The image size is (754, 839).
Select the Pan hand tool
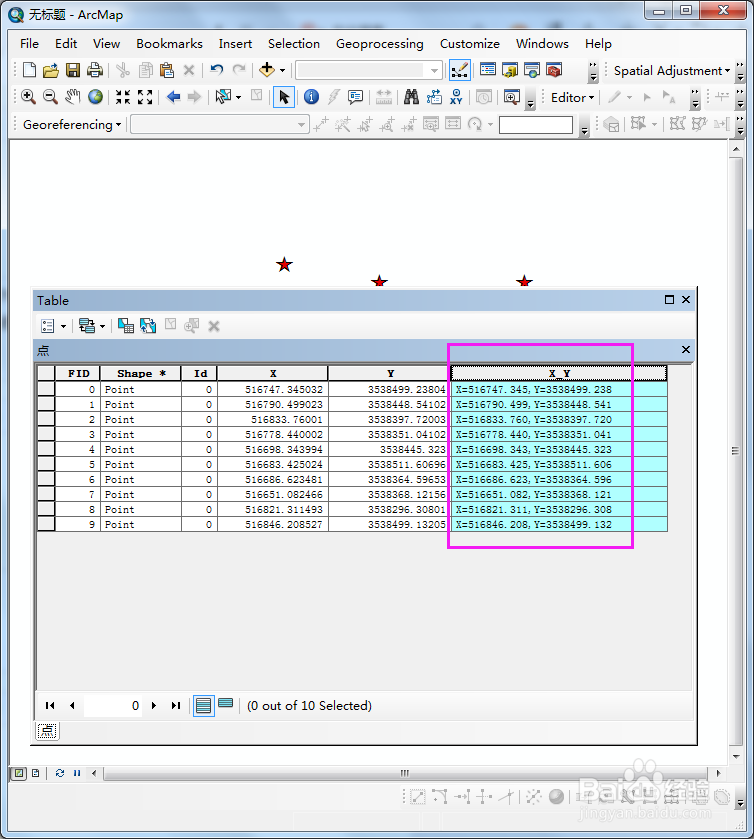click(73, 97)
